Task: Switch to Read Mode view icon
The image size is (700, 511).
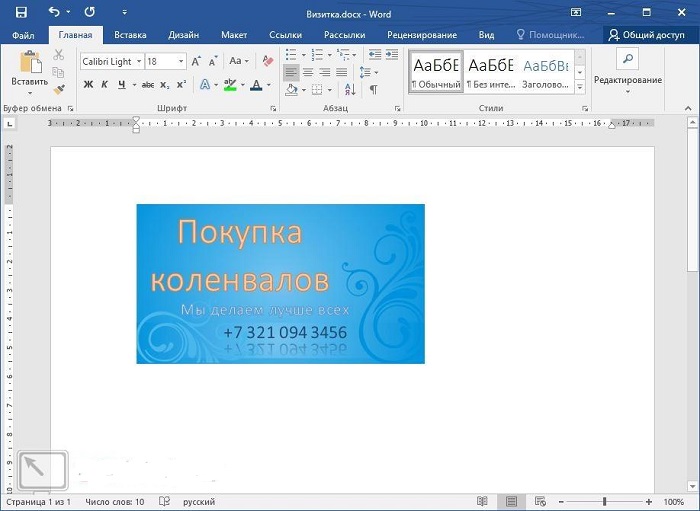Action: [x=482, y=501]
